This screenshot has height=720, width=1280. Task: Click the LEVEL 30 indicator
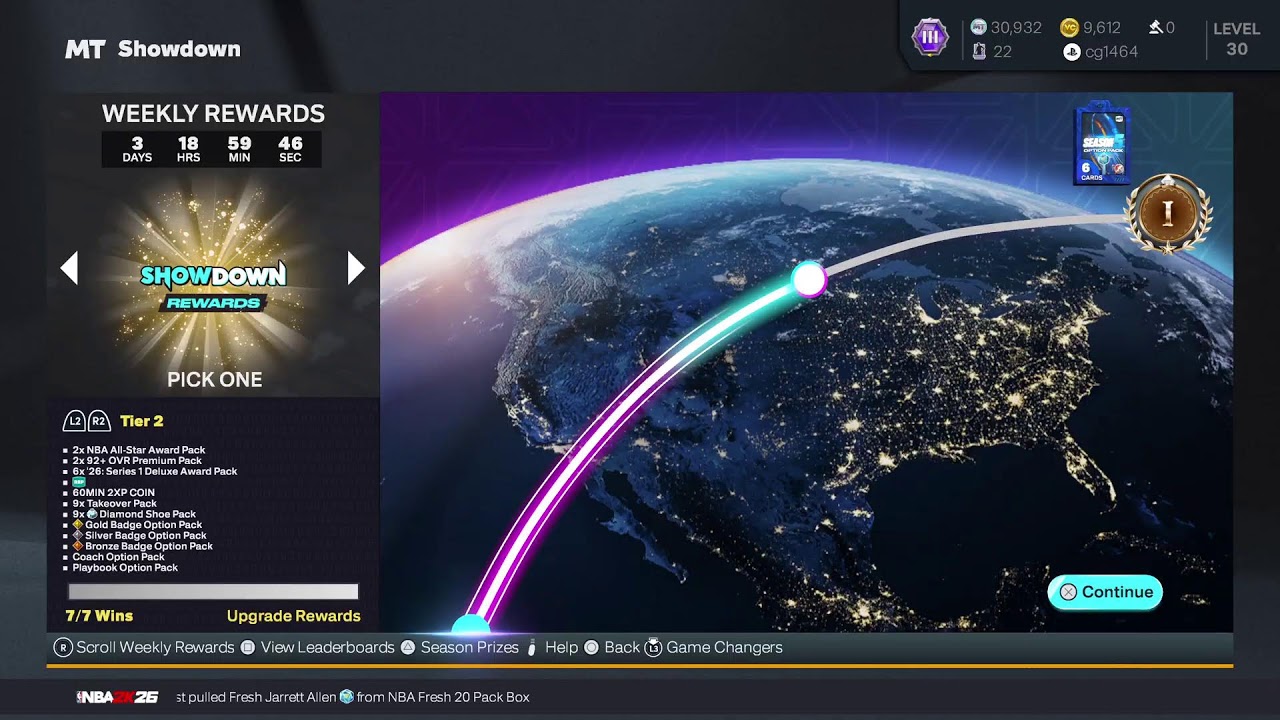[1237, 39]
